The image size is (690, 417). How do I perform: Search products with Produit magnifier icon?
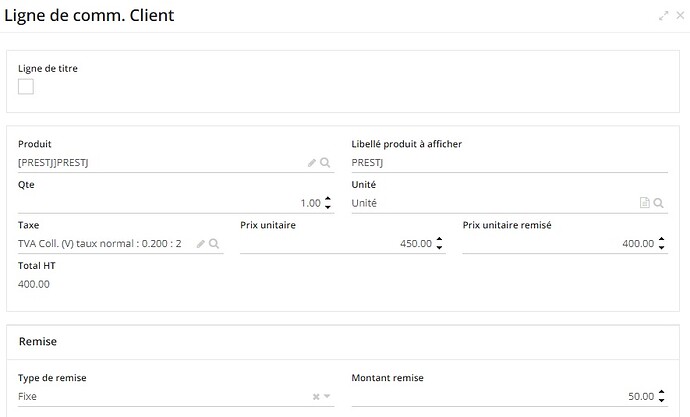coord(325,163)
